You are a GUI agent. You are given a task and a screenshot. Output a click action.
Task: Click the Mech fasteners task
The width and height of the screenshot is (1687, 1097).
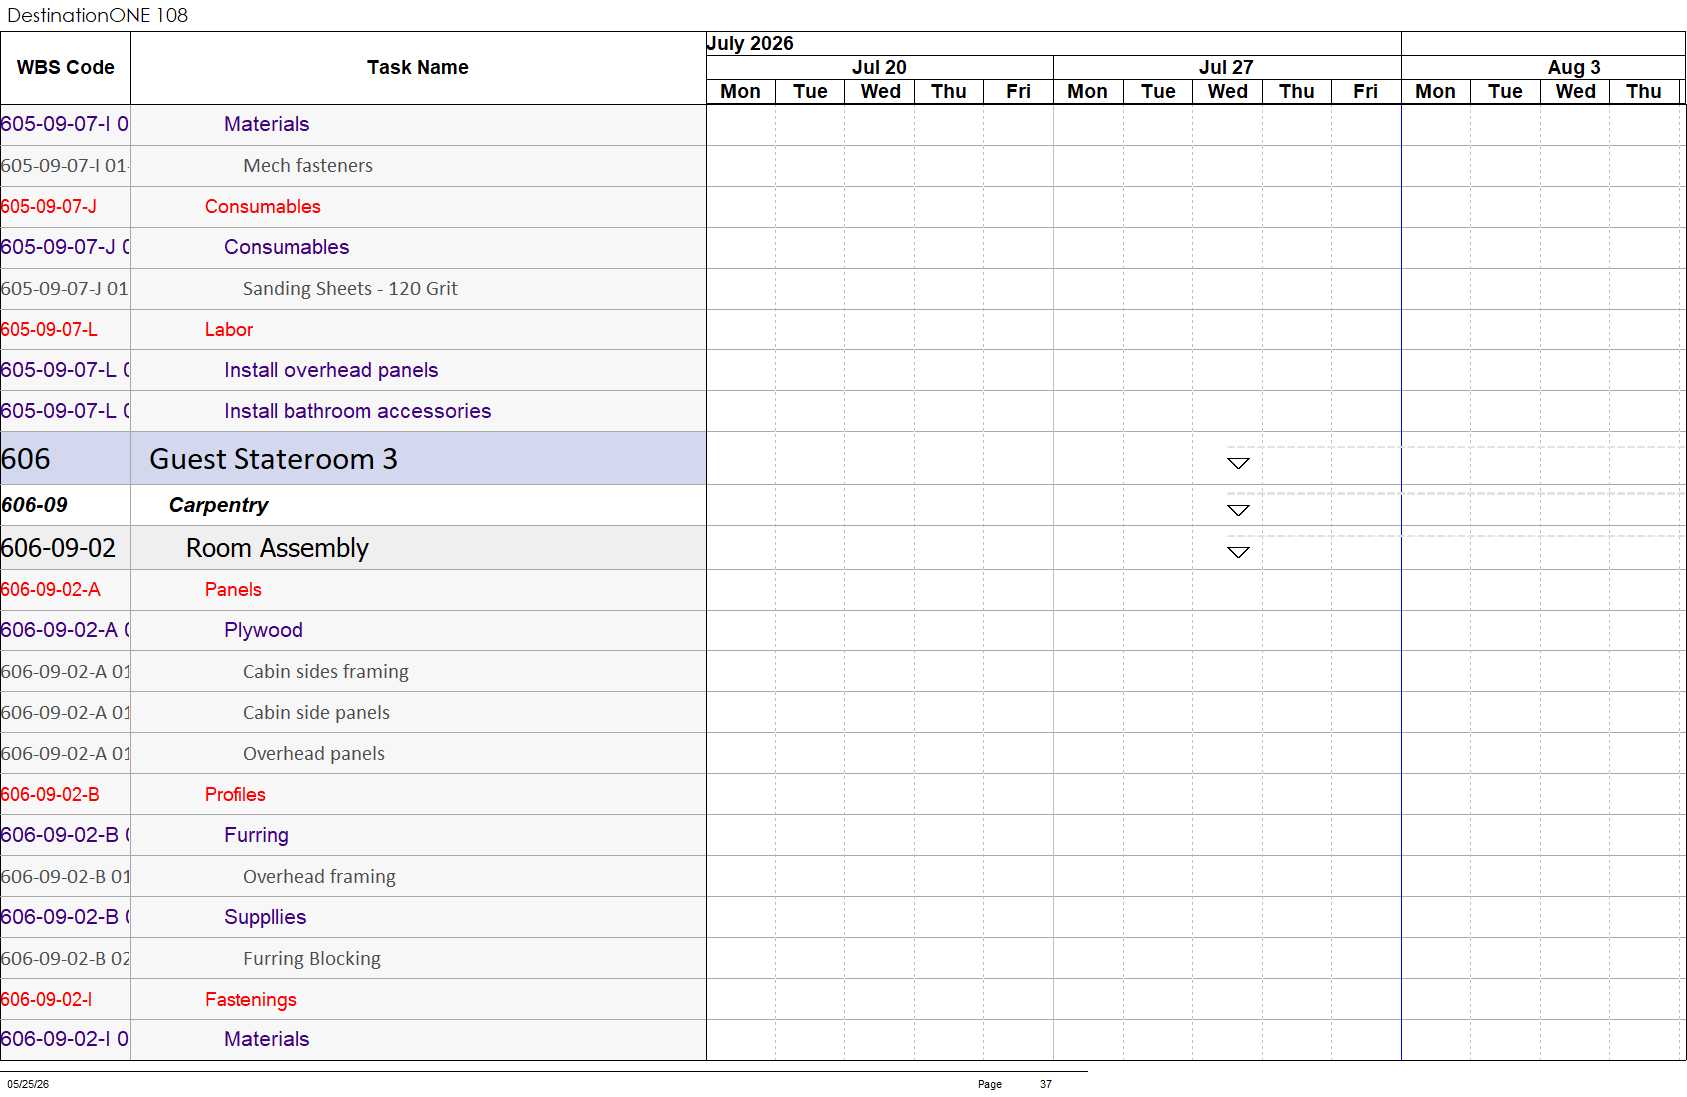[308, 166]
